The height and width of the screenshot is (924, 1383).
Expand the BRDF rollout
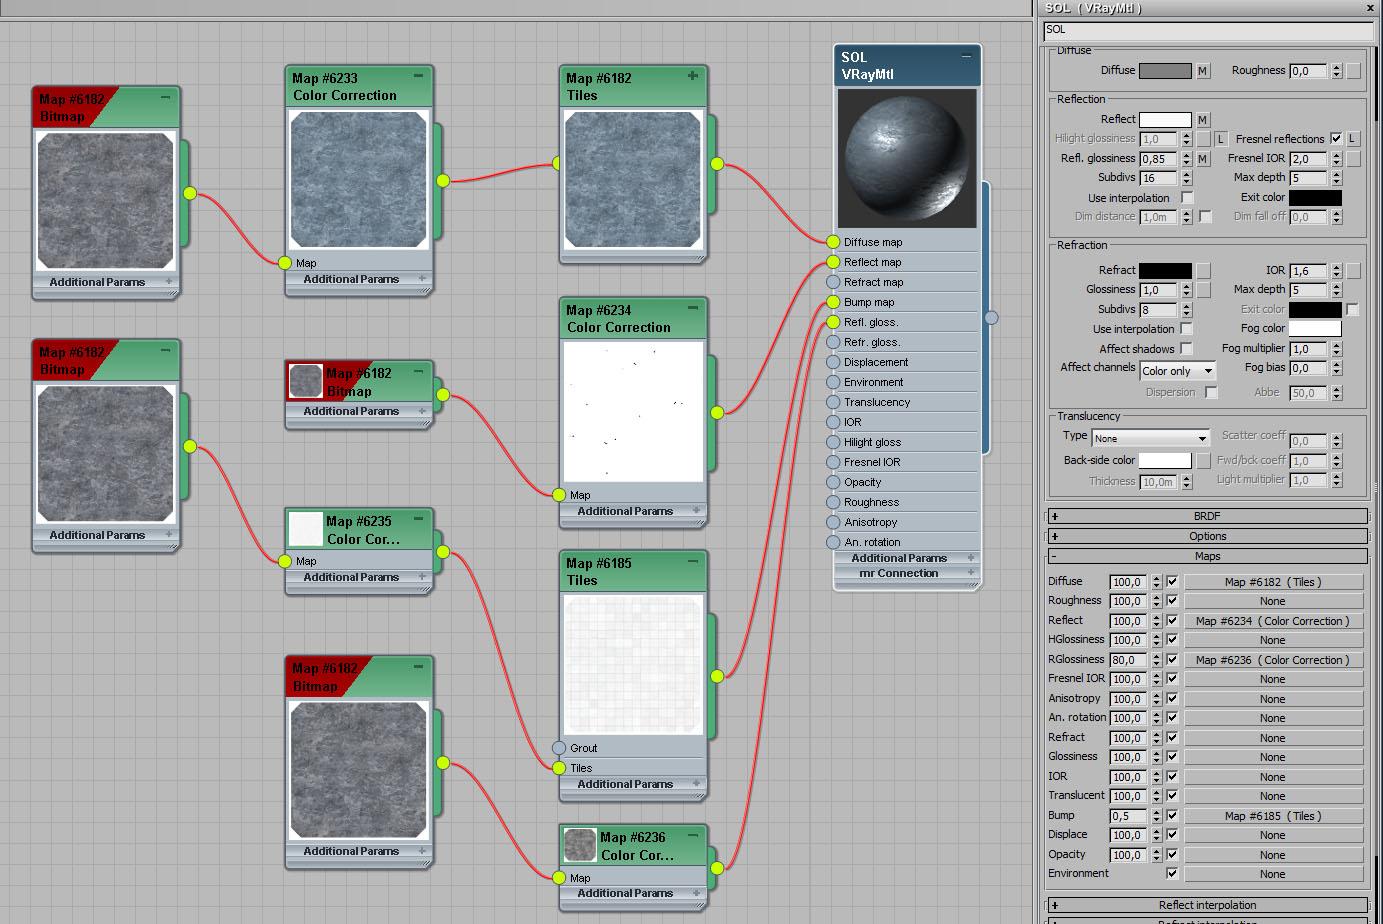coord(1207,516)
